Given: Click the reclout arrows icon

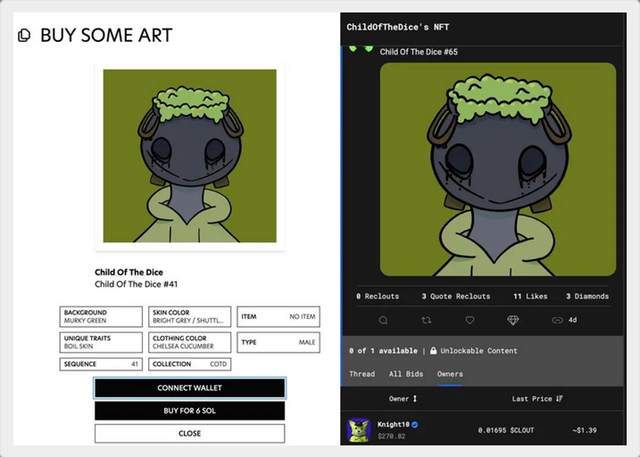Looking at the screenshot, I should [426, 320].
